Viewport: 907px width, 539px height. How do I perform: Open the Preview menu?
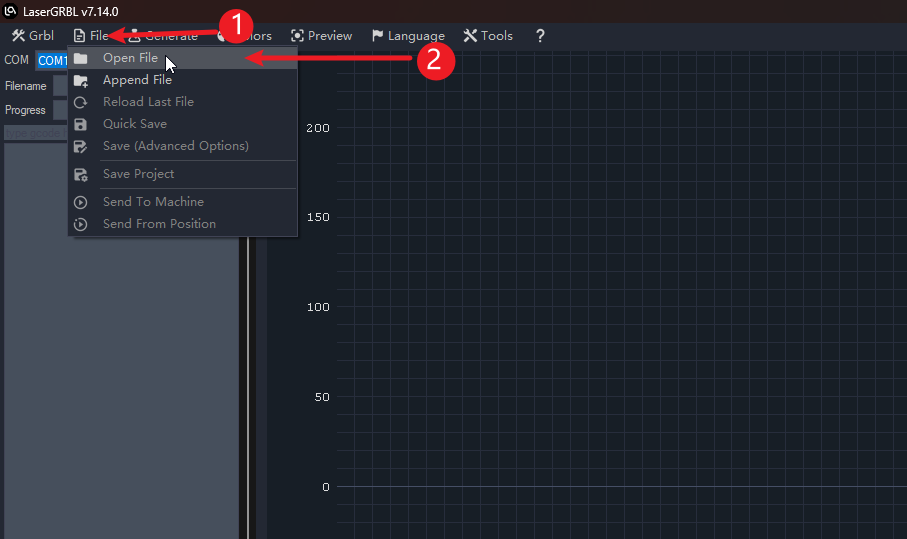point(321,36)
